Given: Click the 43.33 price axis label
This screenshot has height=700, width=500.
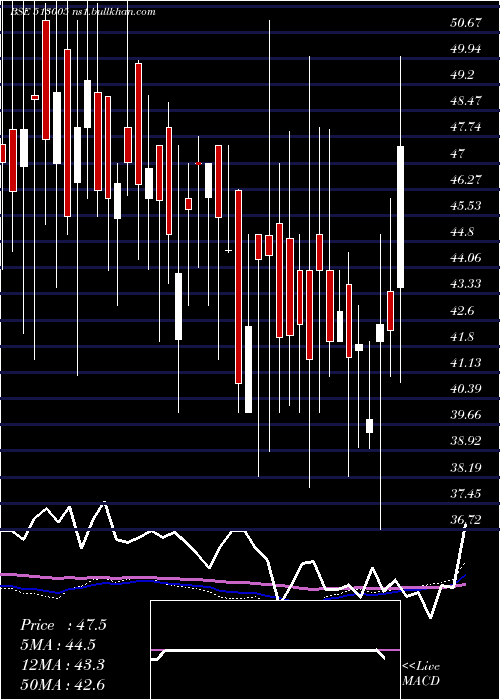Looking at the screenshot, I should [466, 284].
